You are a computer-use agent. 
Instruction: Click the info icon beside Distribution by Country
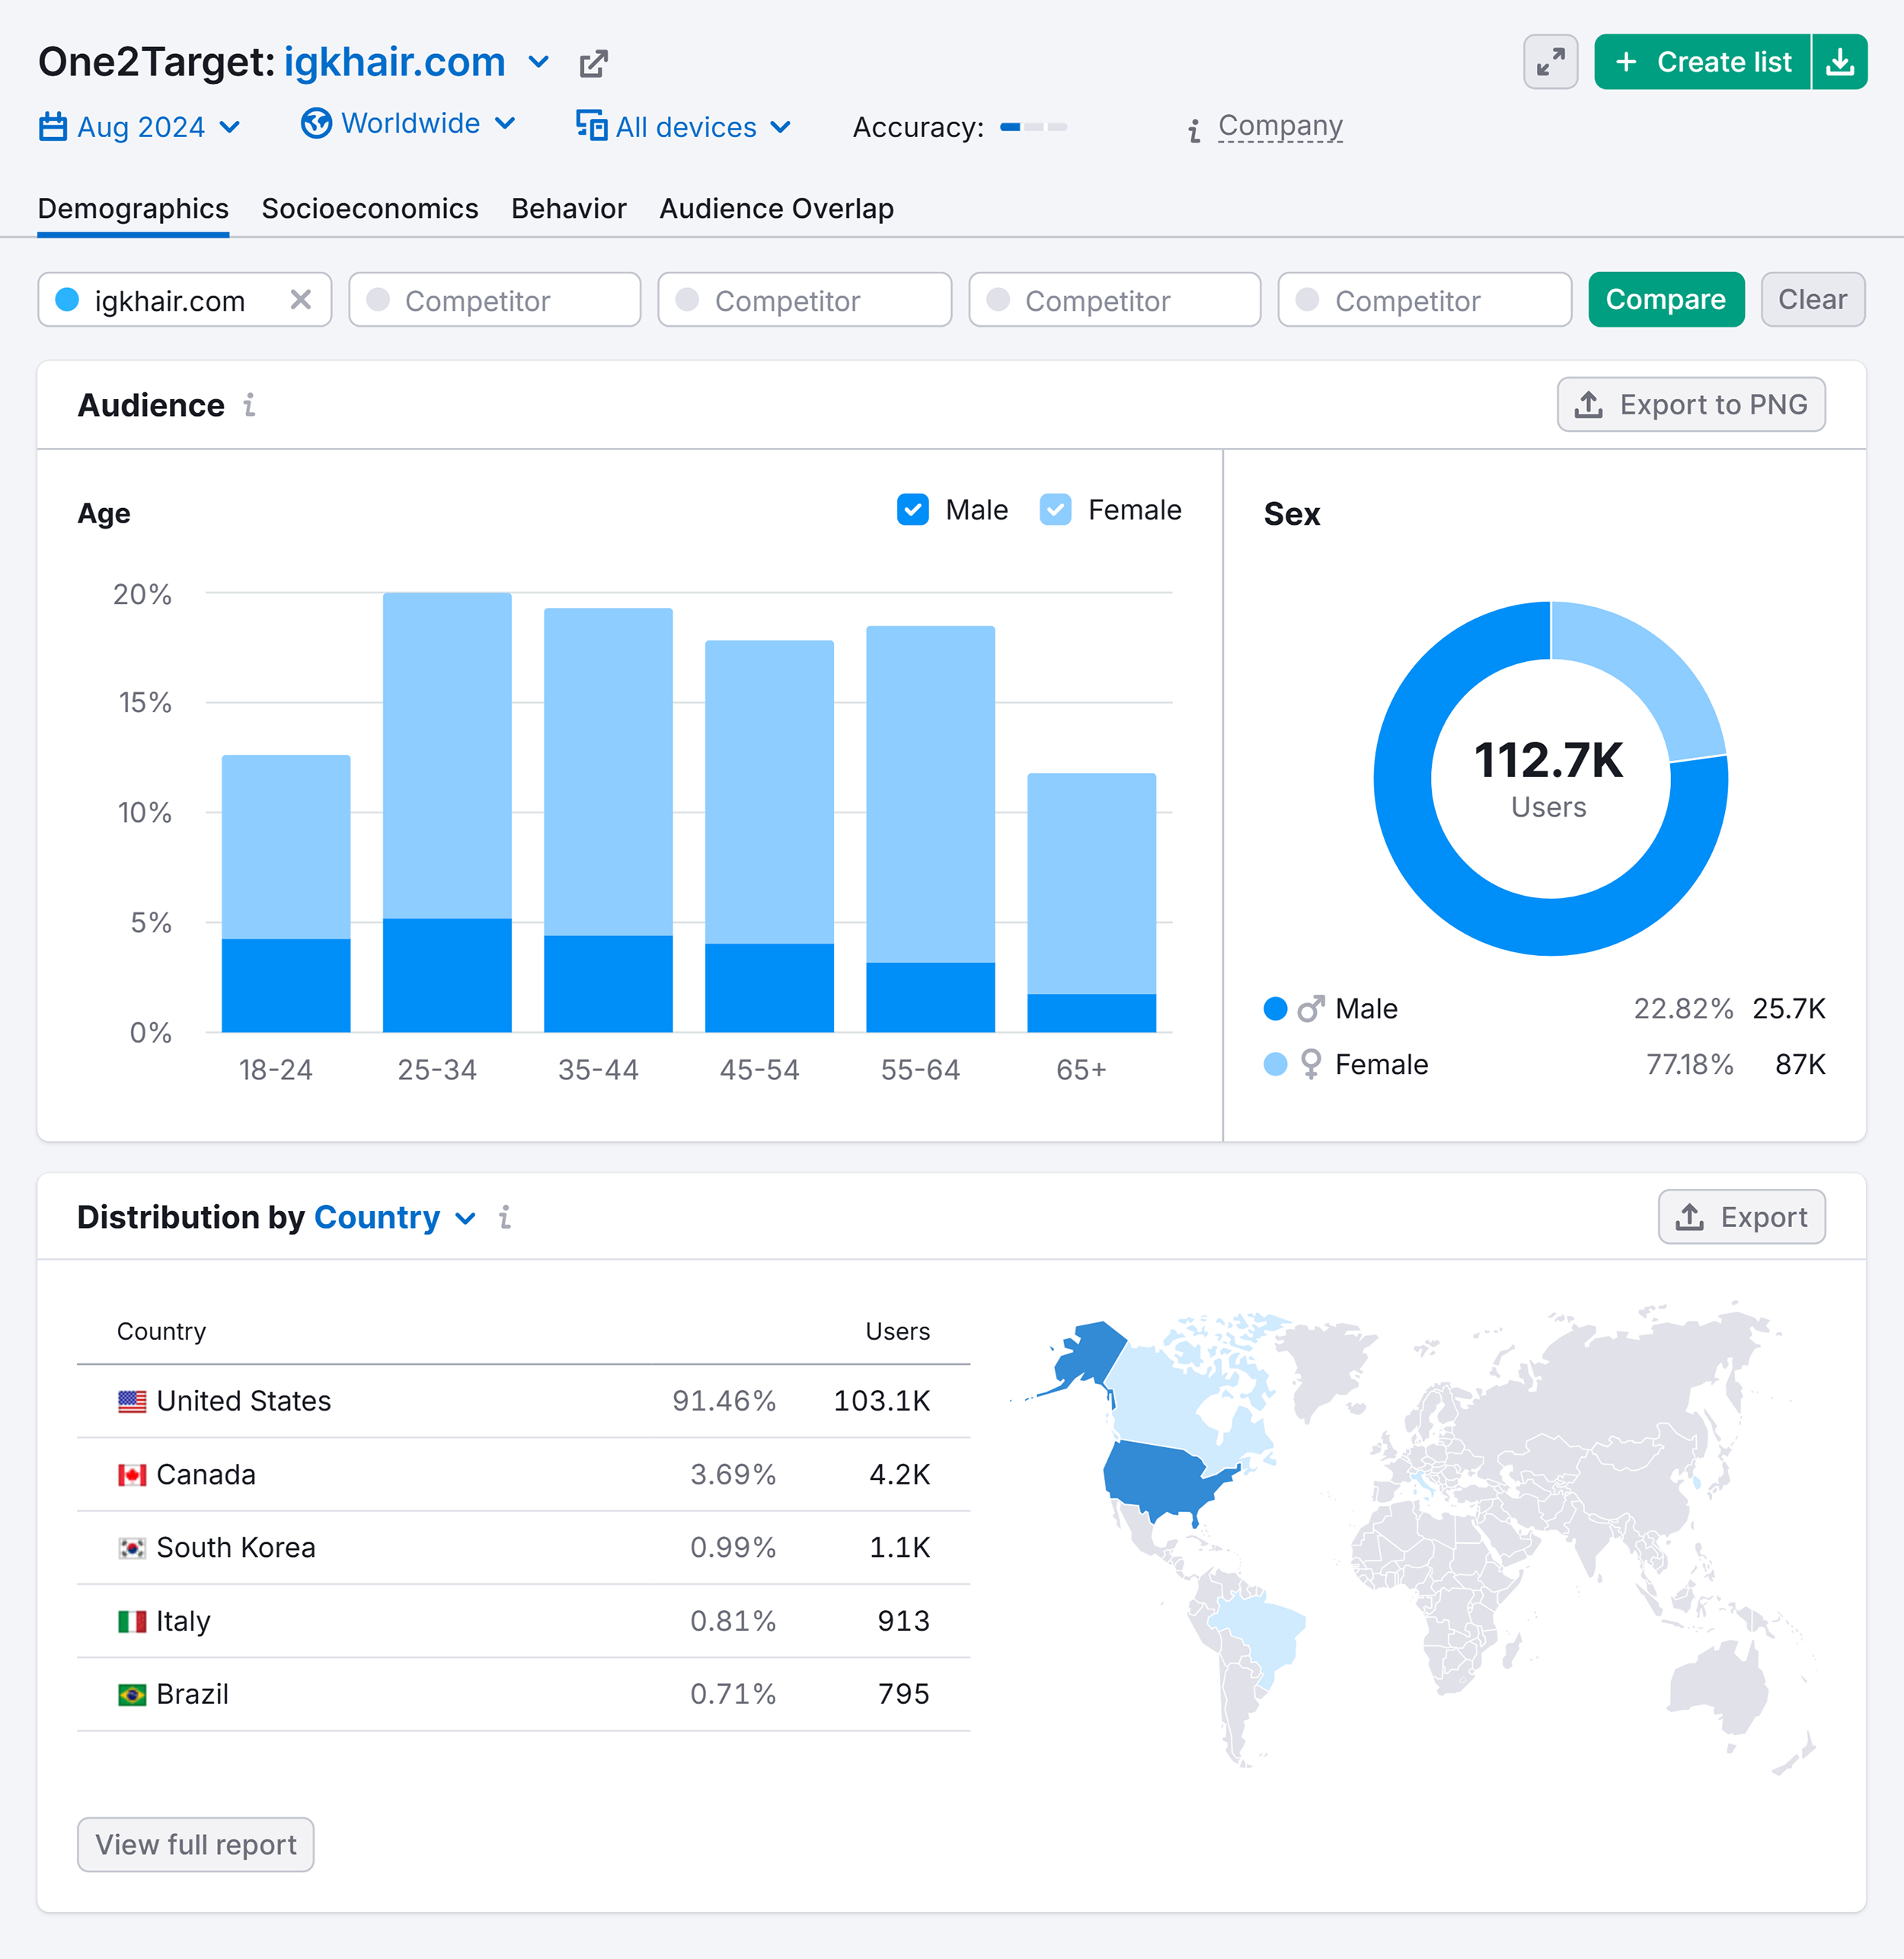(x=505, y=1218)
